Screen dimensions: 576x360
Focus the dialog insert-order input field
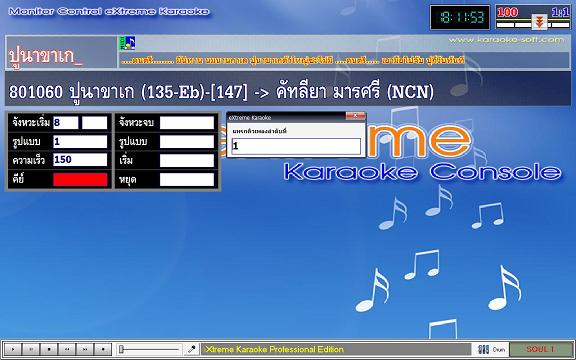[296, 146]
